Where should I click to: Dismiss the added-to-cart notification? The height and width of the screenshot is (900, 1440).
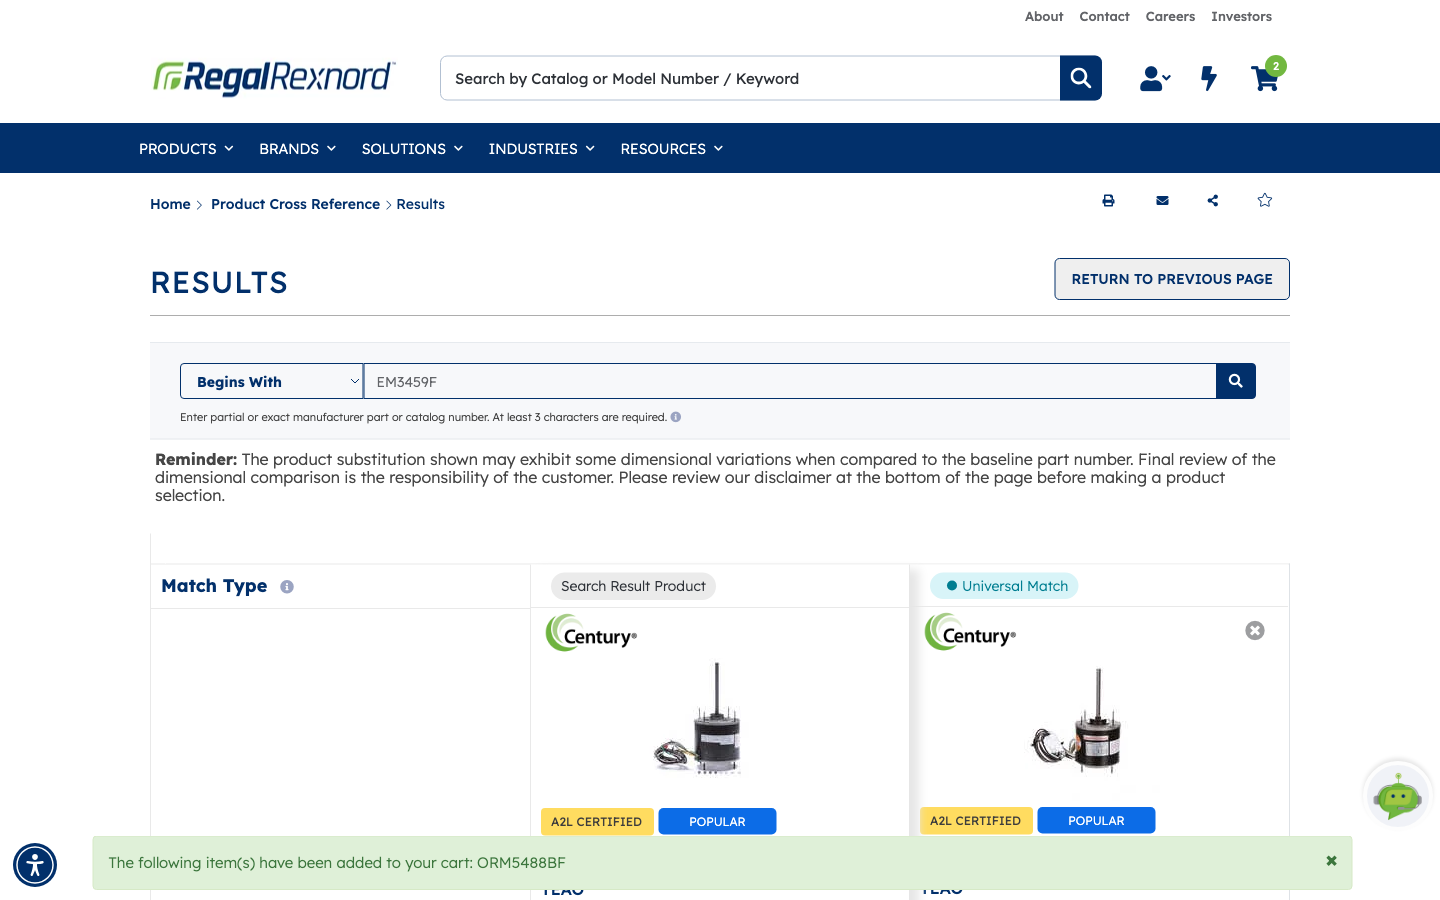tap(1331, 861)
